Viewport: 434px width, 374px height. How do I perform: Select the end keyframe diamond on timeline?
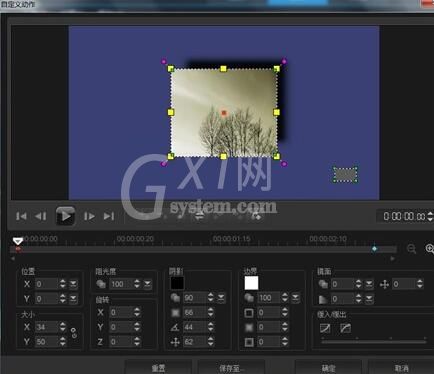375,249
